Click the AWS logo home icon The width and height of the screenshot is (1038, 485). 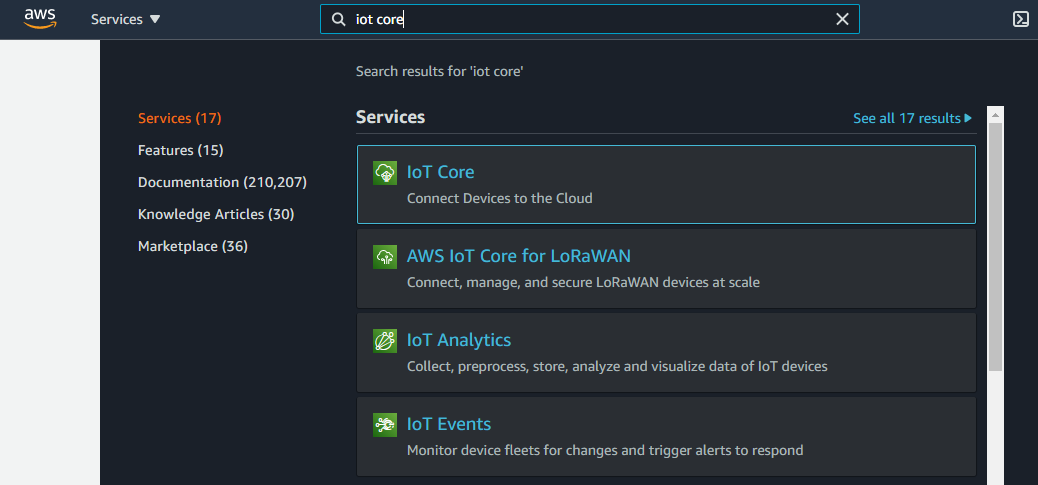coord(40,19)
